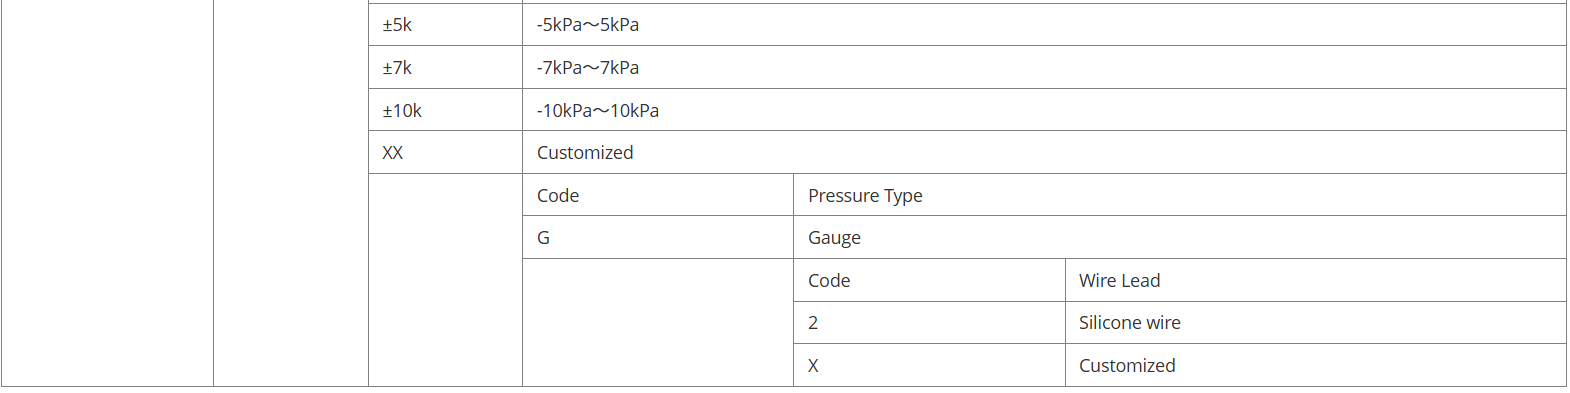The width and height of the screenshot is (1570, 393).
Task: Select the ±5k code cell
Action: click(445, 25)
